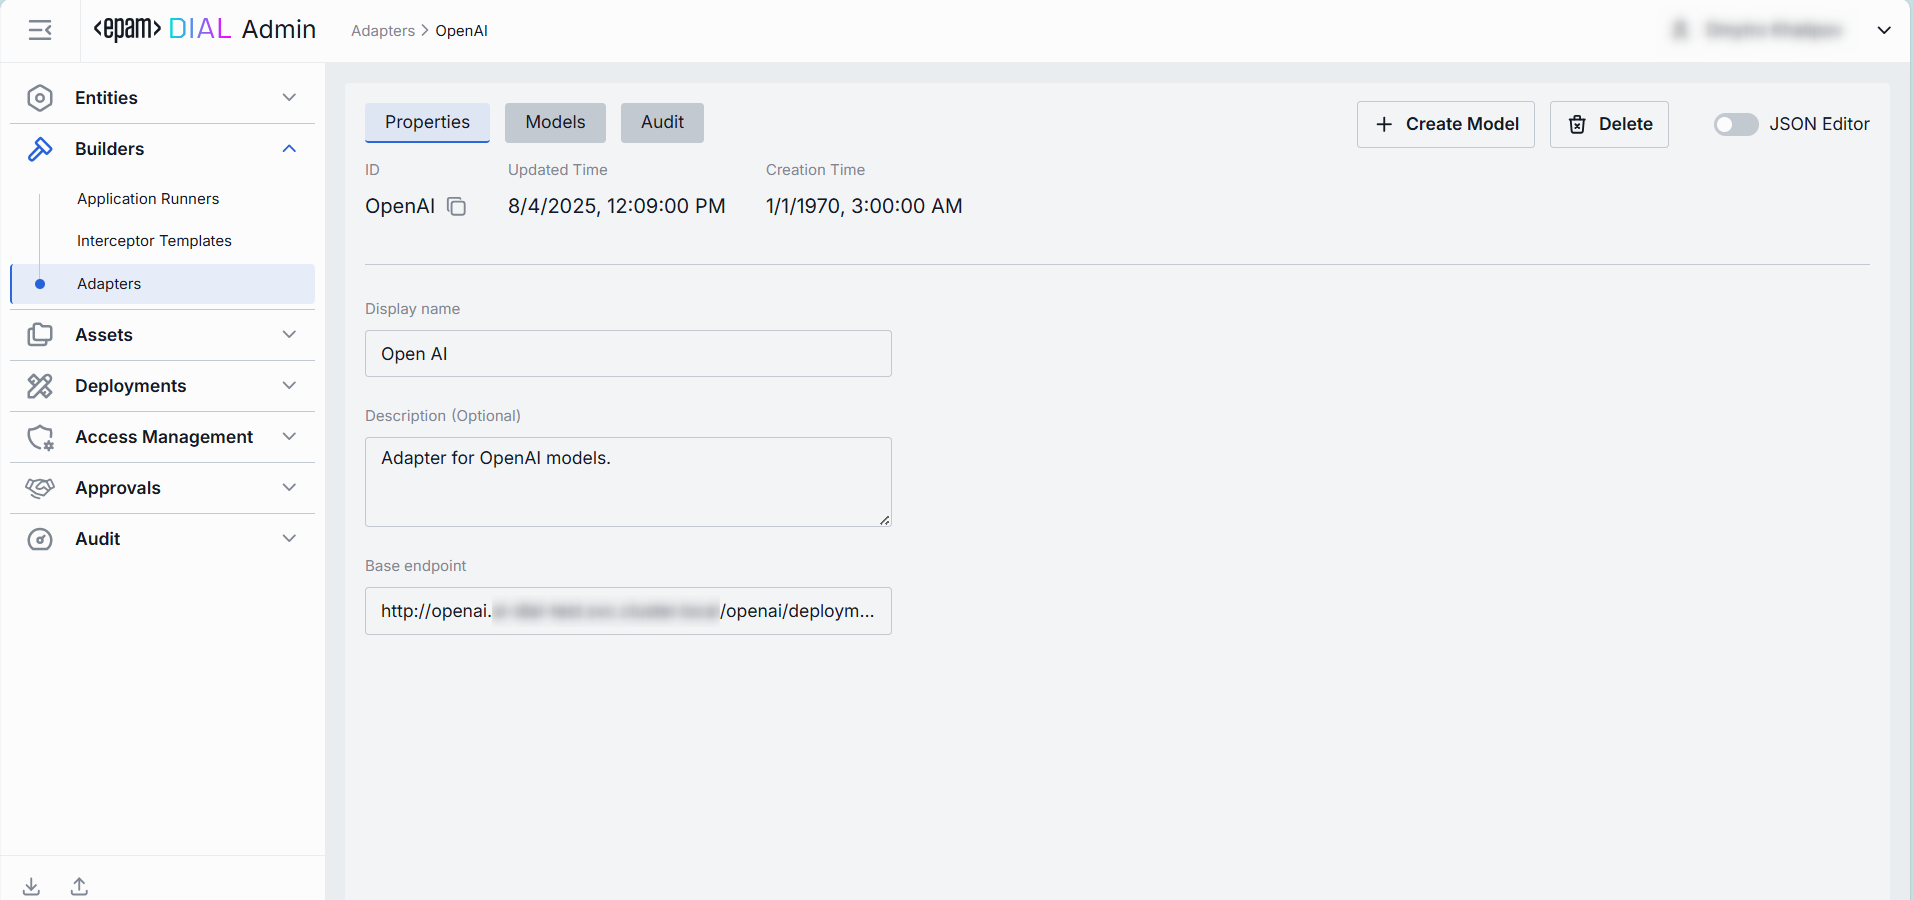Click the Create Model button

coord(1445,124)
